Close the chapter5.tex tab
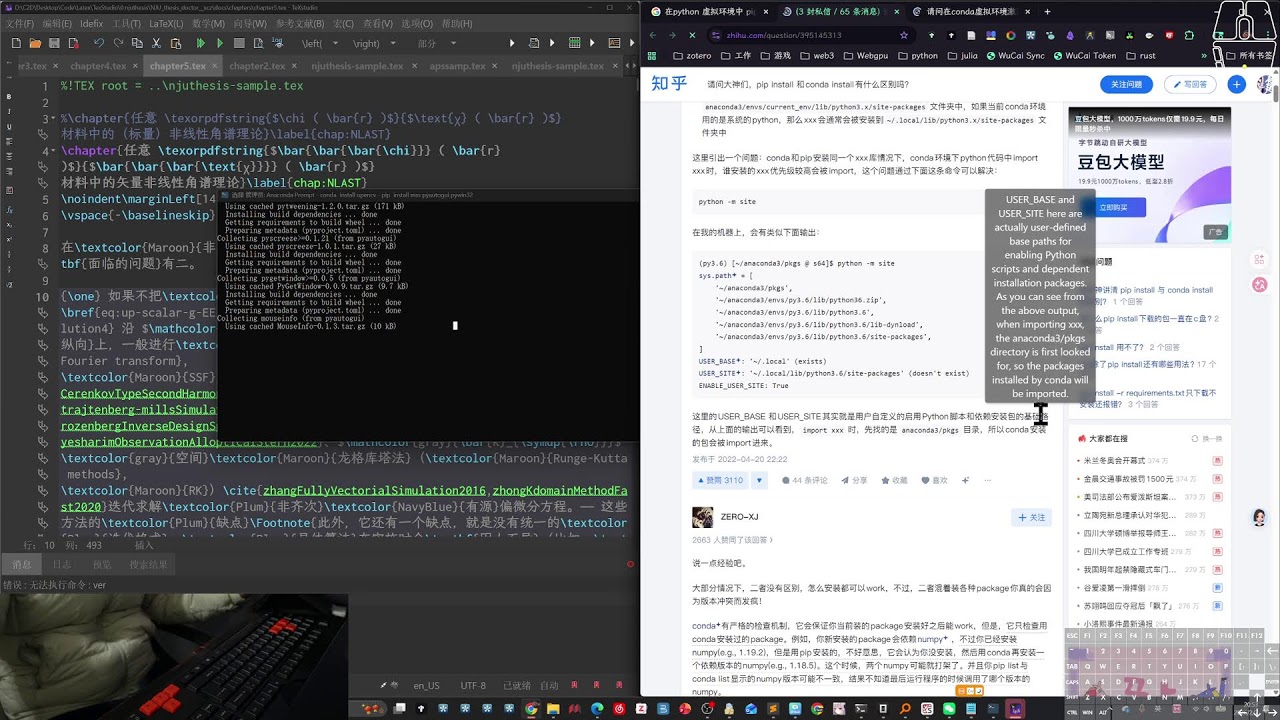The width and height of the screenshot is (1280, 720). coord(215,66)
